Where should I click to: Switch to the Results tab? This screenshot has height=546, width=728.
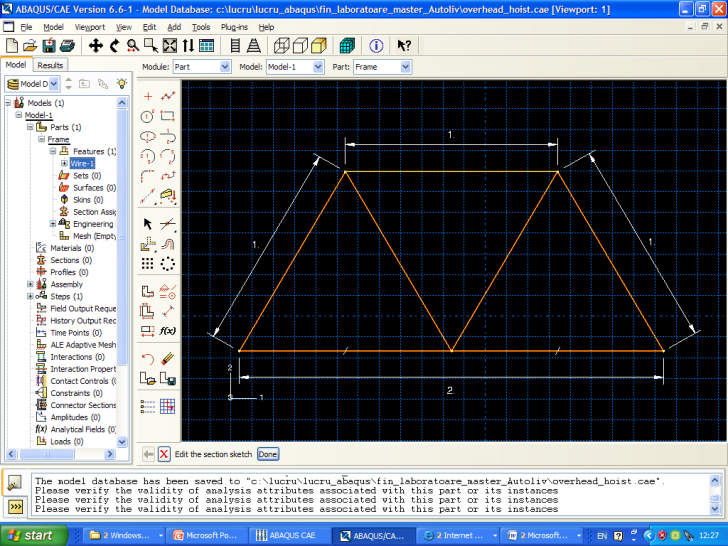pyautogui.click(x=50, y=65)
